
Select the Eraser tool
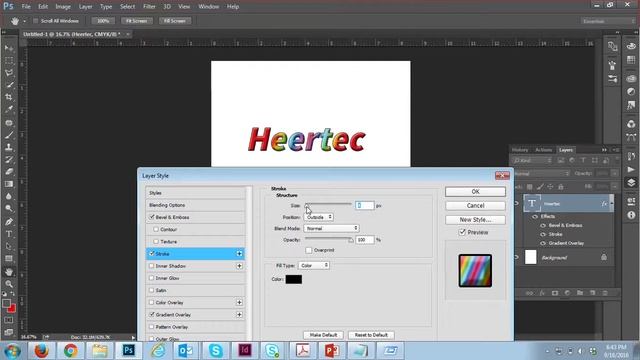[x=9, y=171]
